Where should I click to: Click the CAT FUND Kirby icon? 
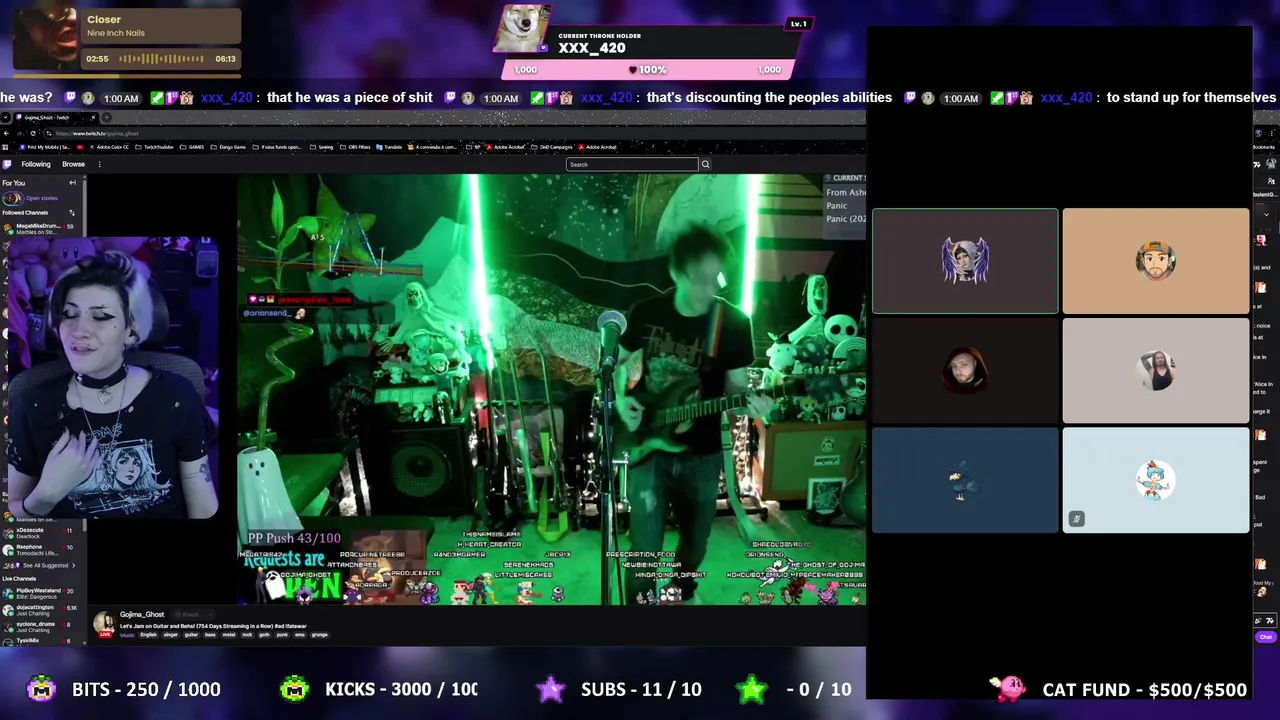coord(1009,688)
